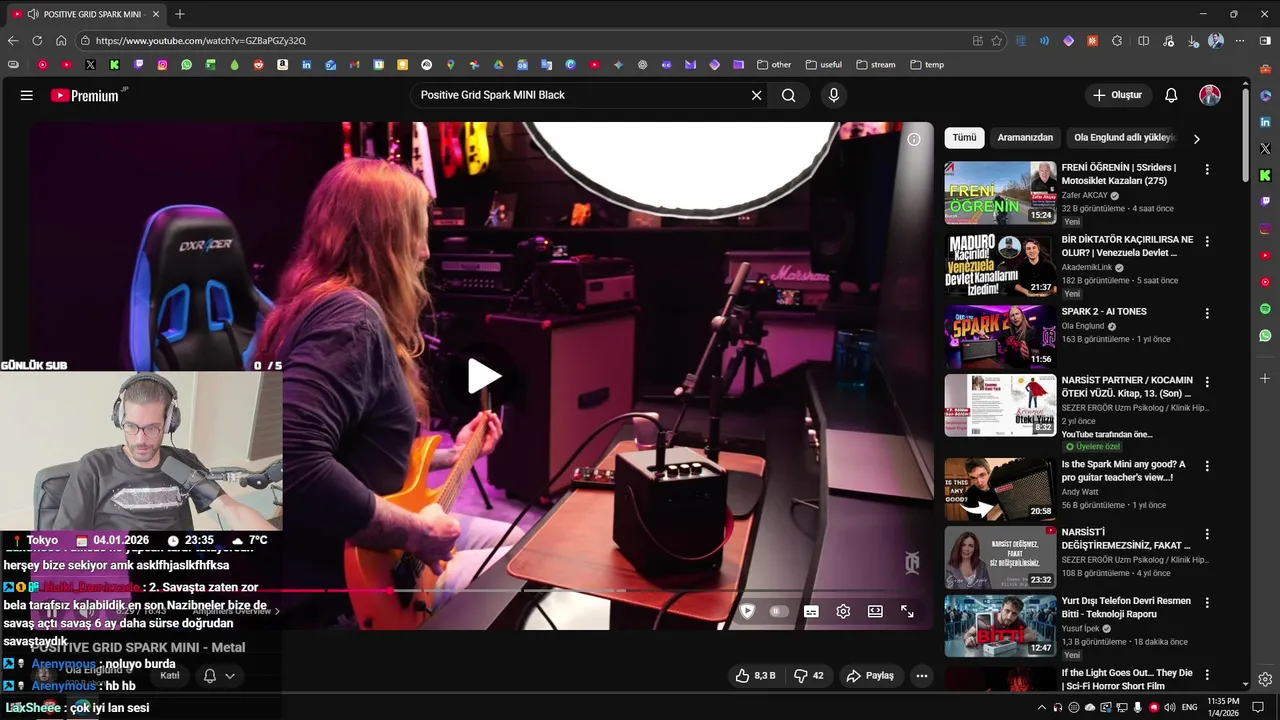
Task: Open browser extensions puzzle icon
Action: tap(1117, 41)
